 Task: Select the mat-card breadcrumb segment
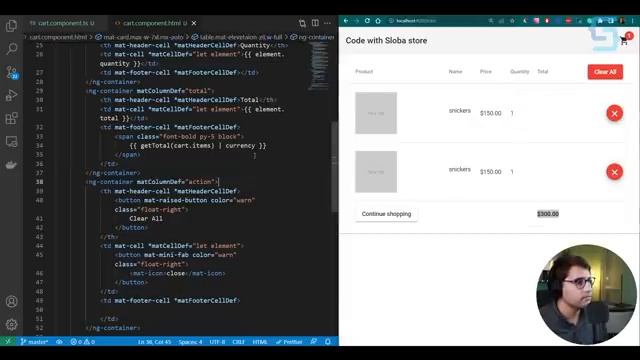pyautogui.click(x=140, y=37)
